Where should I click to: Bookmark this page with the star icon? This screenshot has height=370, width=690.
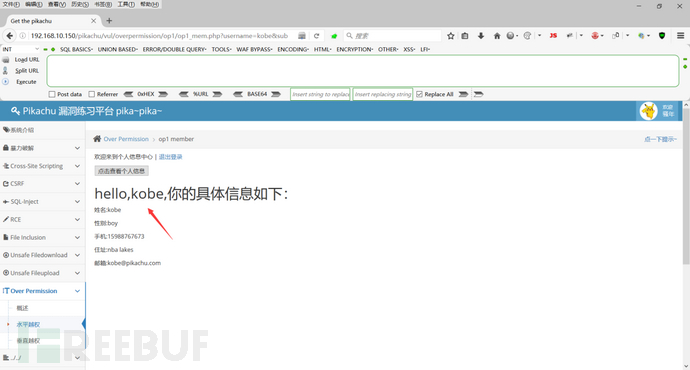[x=451, y=36]
